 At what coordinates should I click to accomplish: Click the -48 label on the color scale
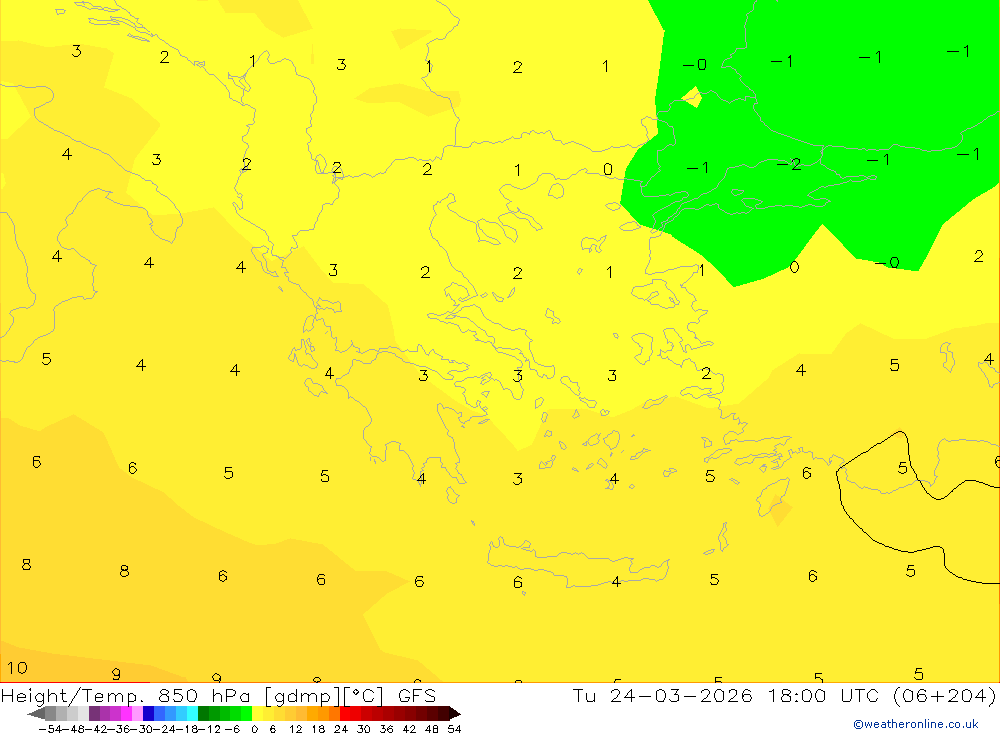tap(74, 729)
